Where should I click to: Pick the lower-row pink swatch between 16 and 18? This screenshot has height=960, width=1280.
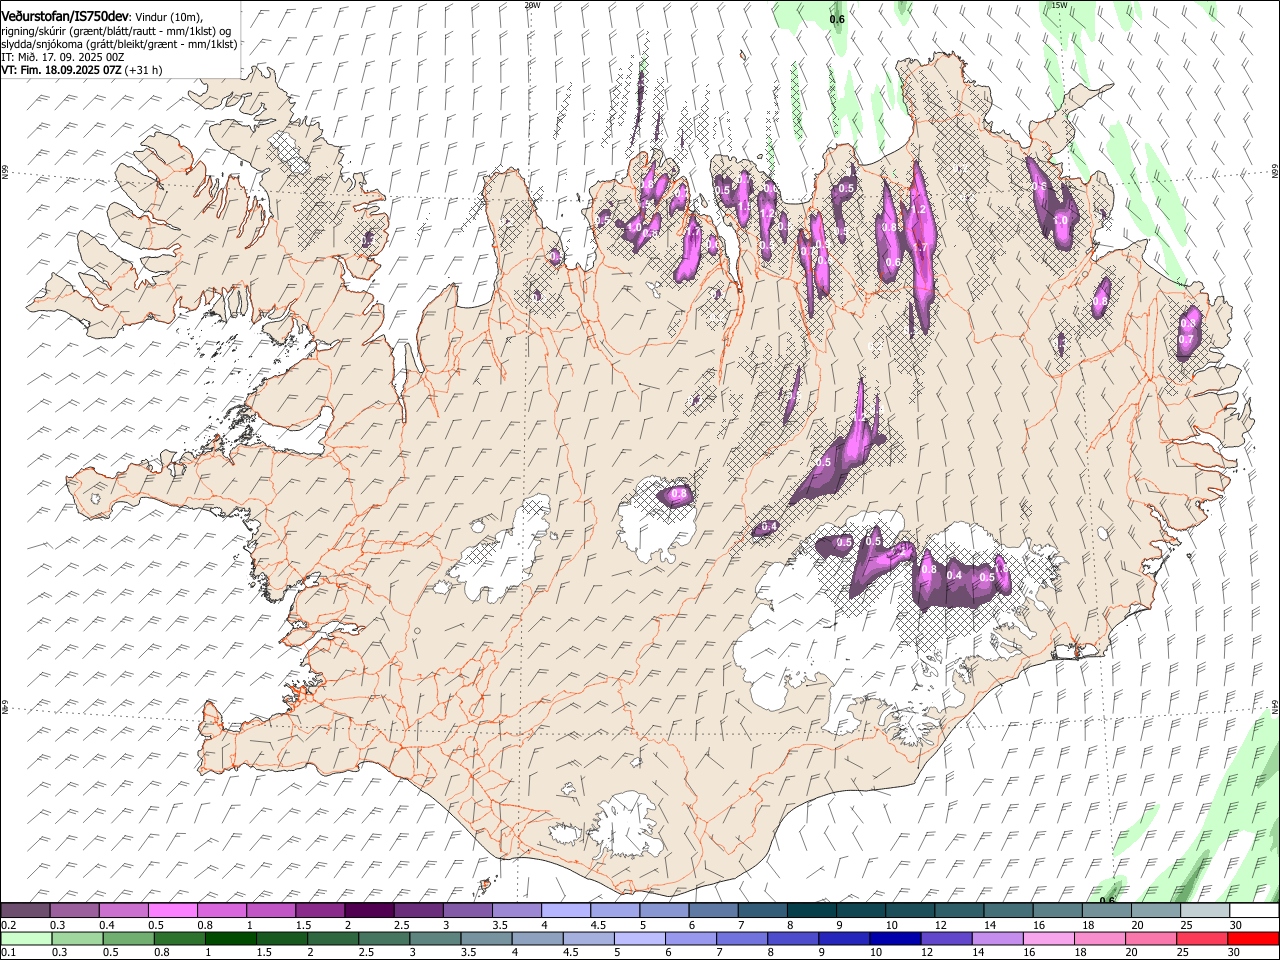click(1048, 939)
